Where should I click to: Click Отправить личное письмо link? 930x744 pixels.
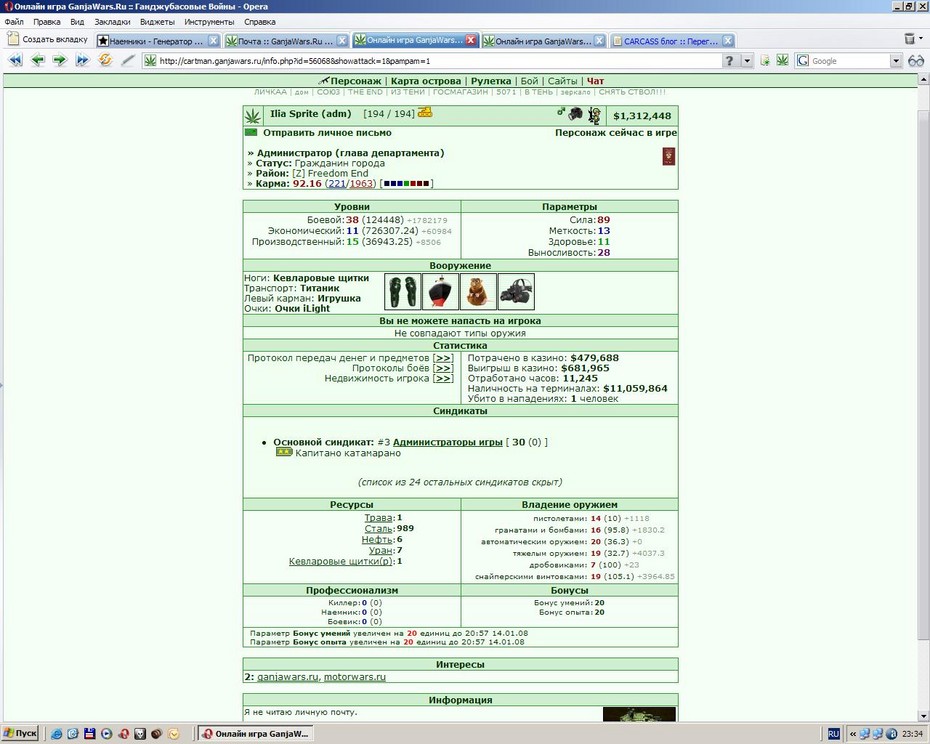tap(327, 133)
